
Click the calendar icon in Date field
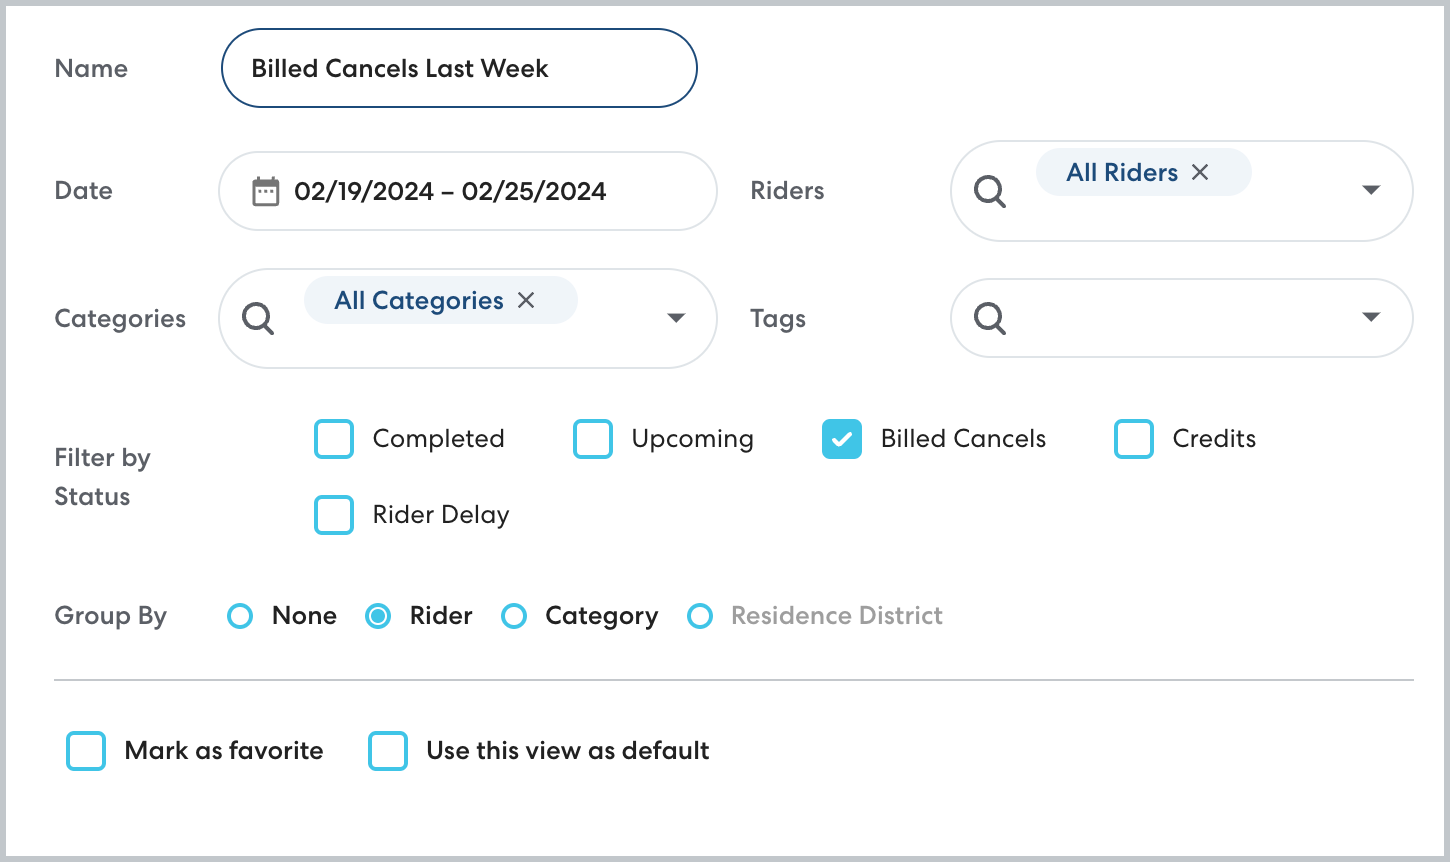click(x=265, y=191)
